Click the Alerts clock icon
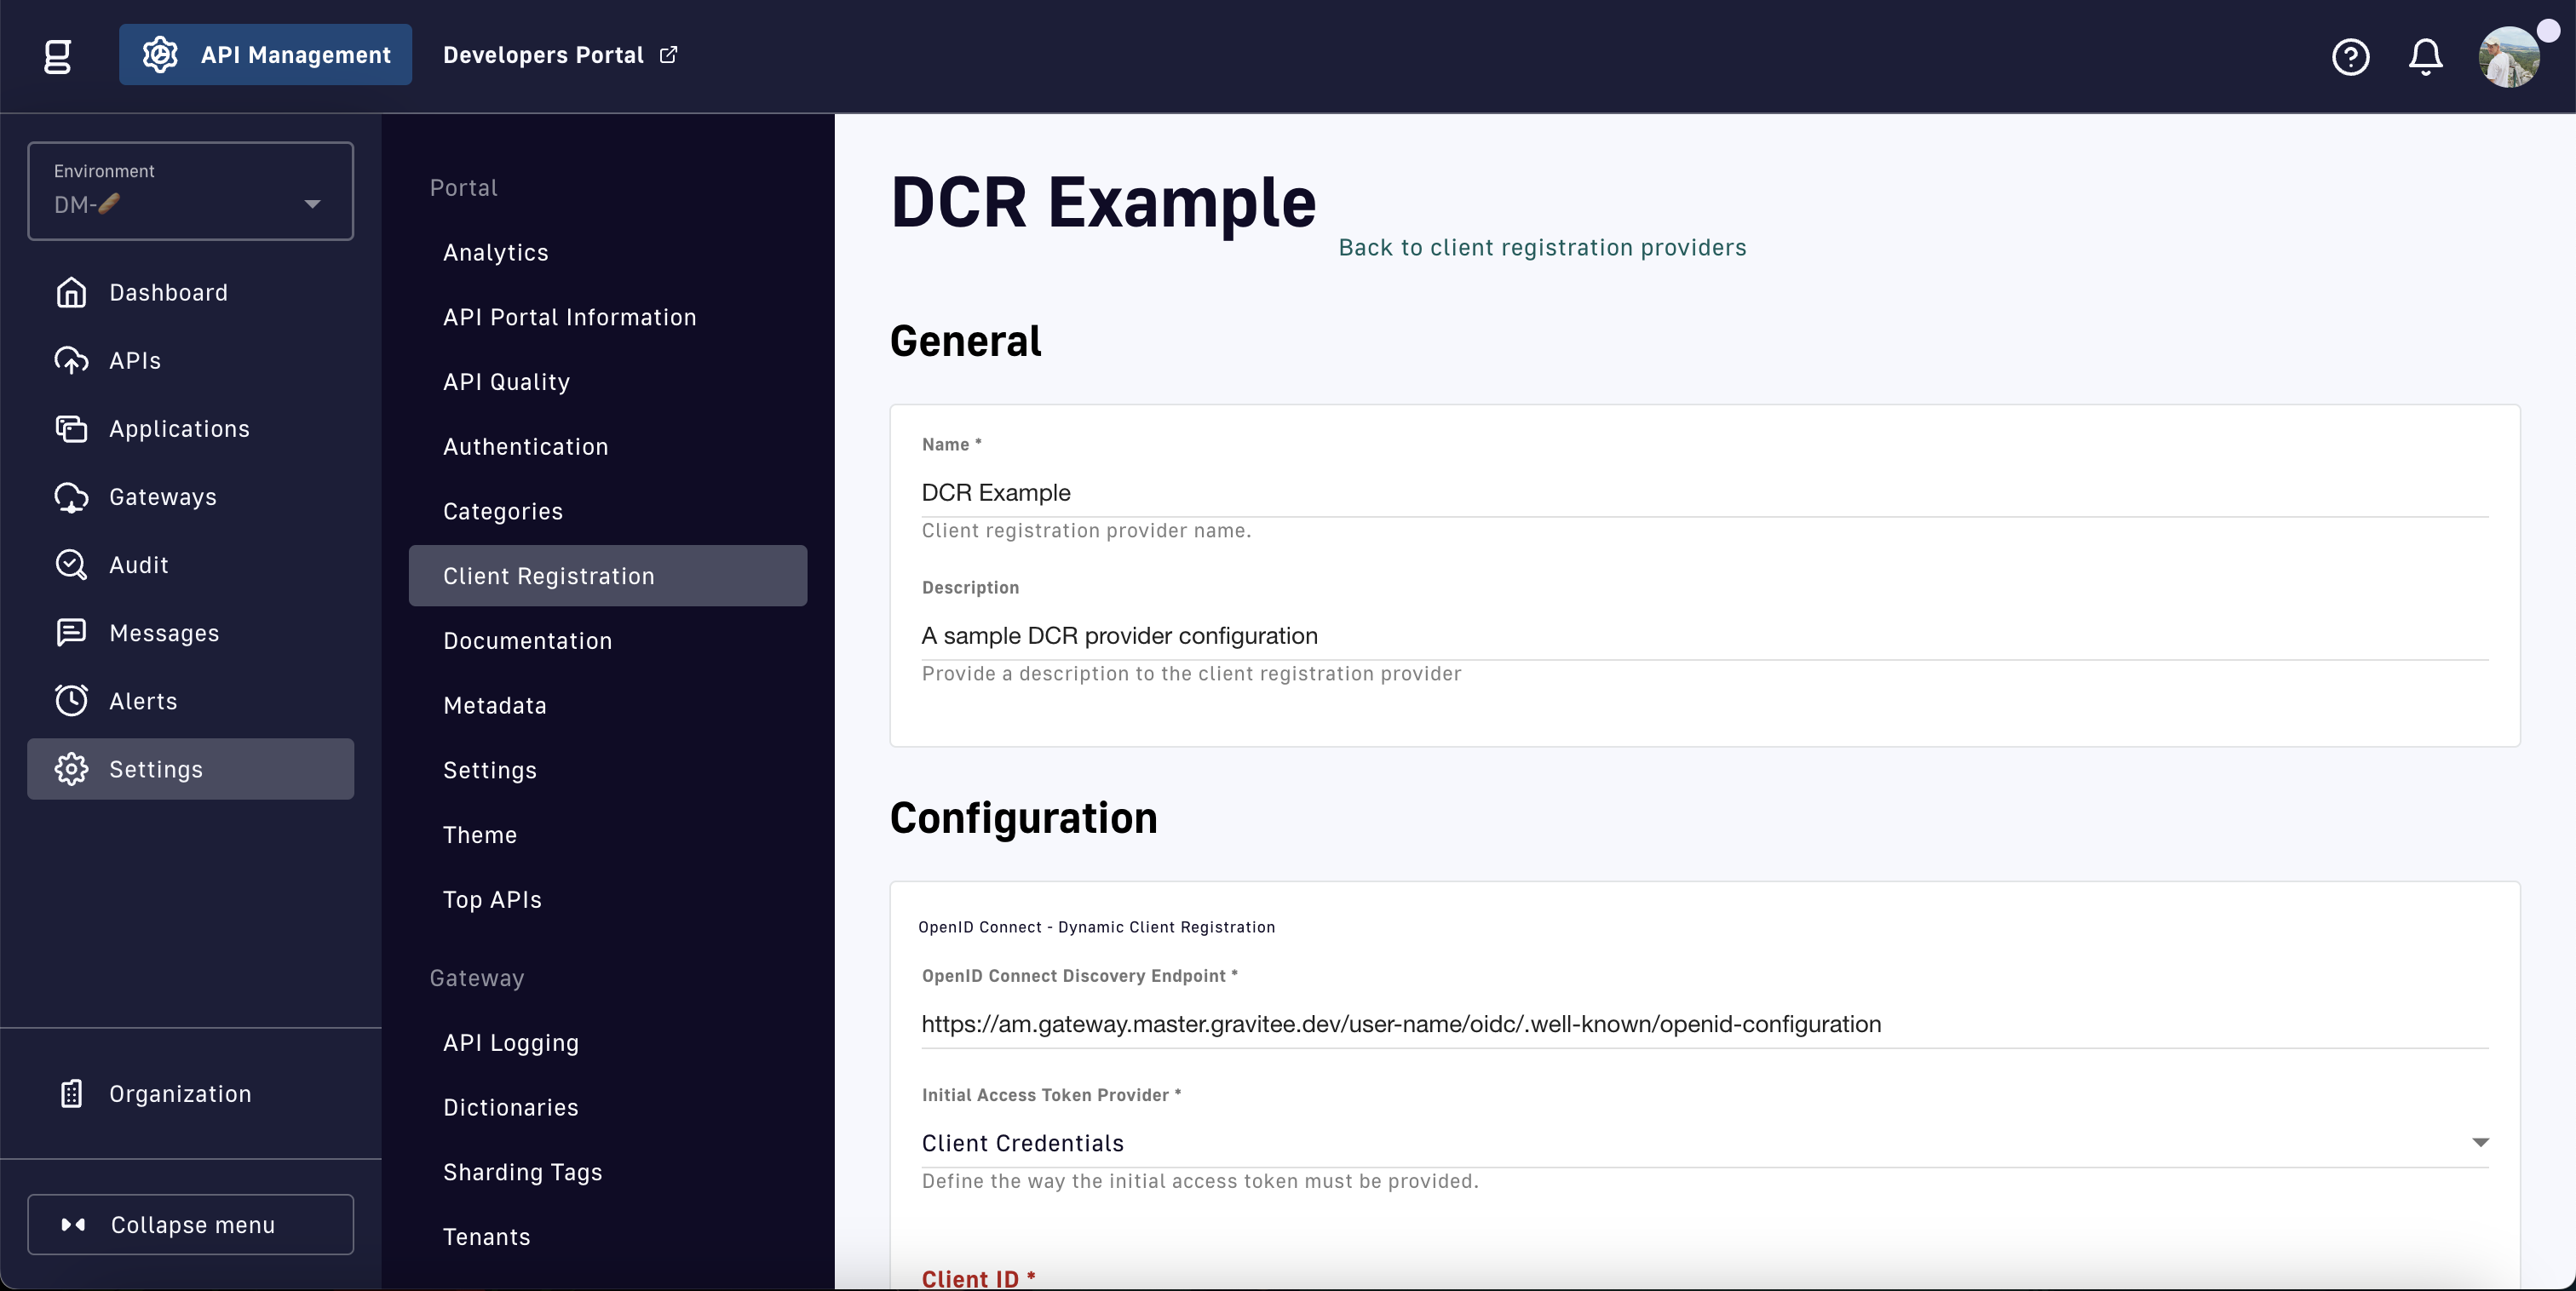The height and width of the screenshot is (1291, 2576). click(x=71, y=701)
